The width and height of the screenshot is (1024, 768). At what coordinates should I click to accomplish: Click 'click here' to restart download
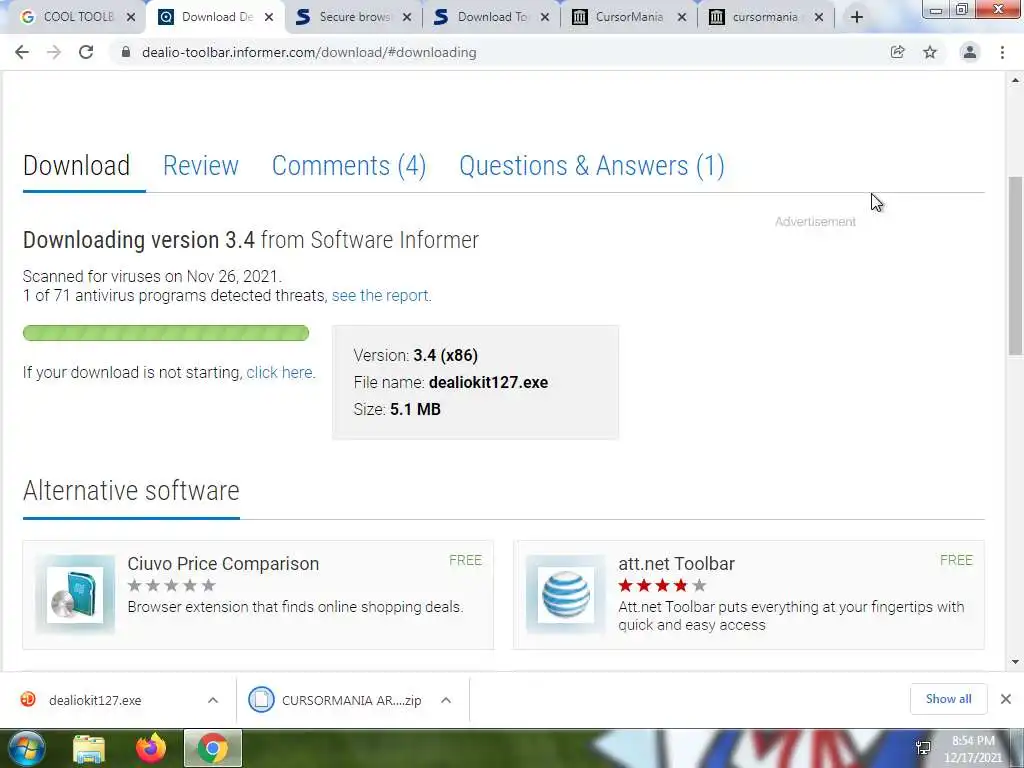point(280,372)
